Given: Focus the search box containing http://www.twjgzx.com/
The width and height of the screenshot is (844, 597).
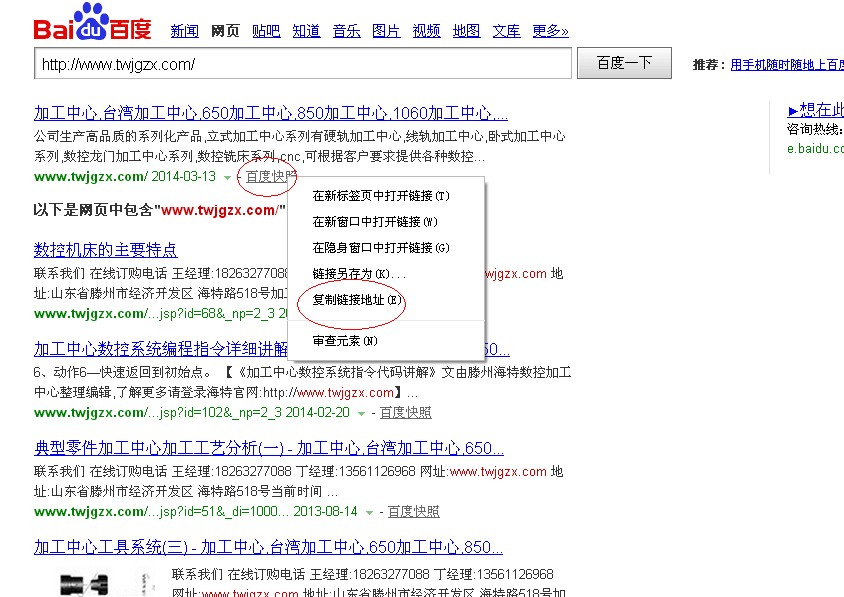Looking at the screenshot, I should pos(303,64).
